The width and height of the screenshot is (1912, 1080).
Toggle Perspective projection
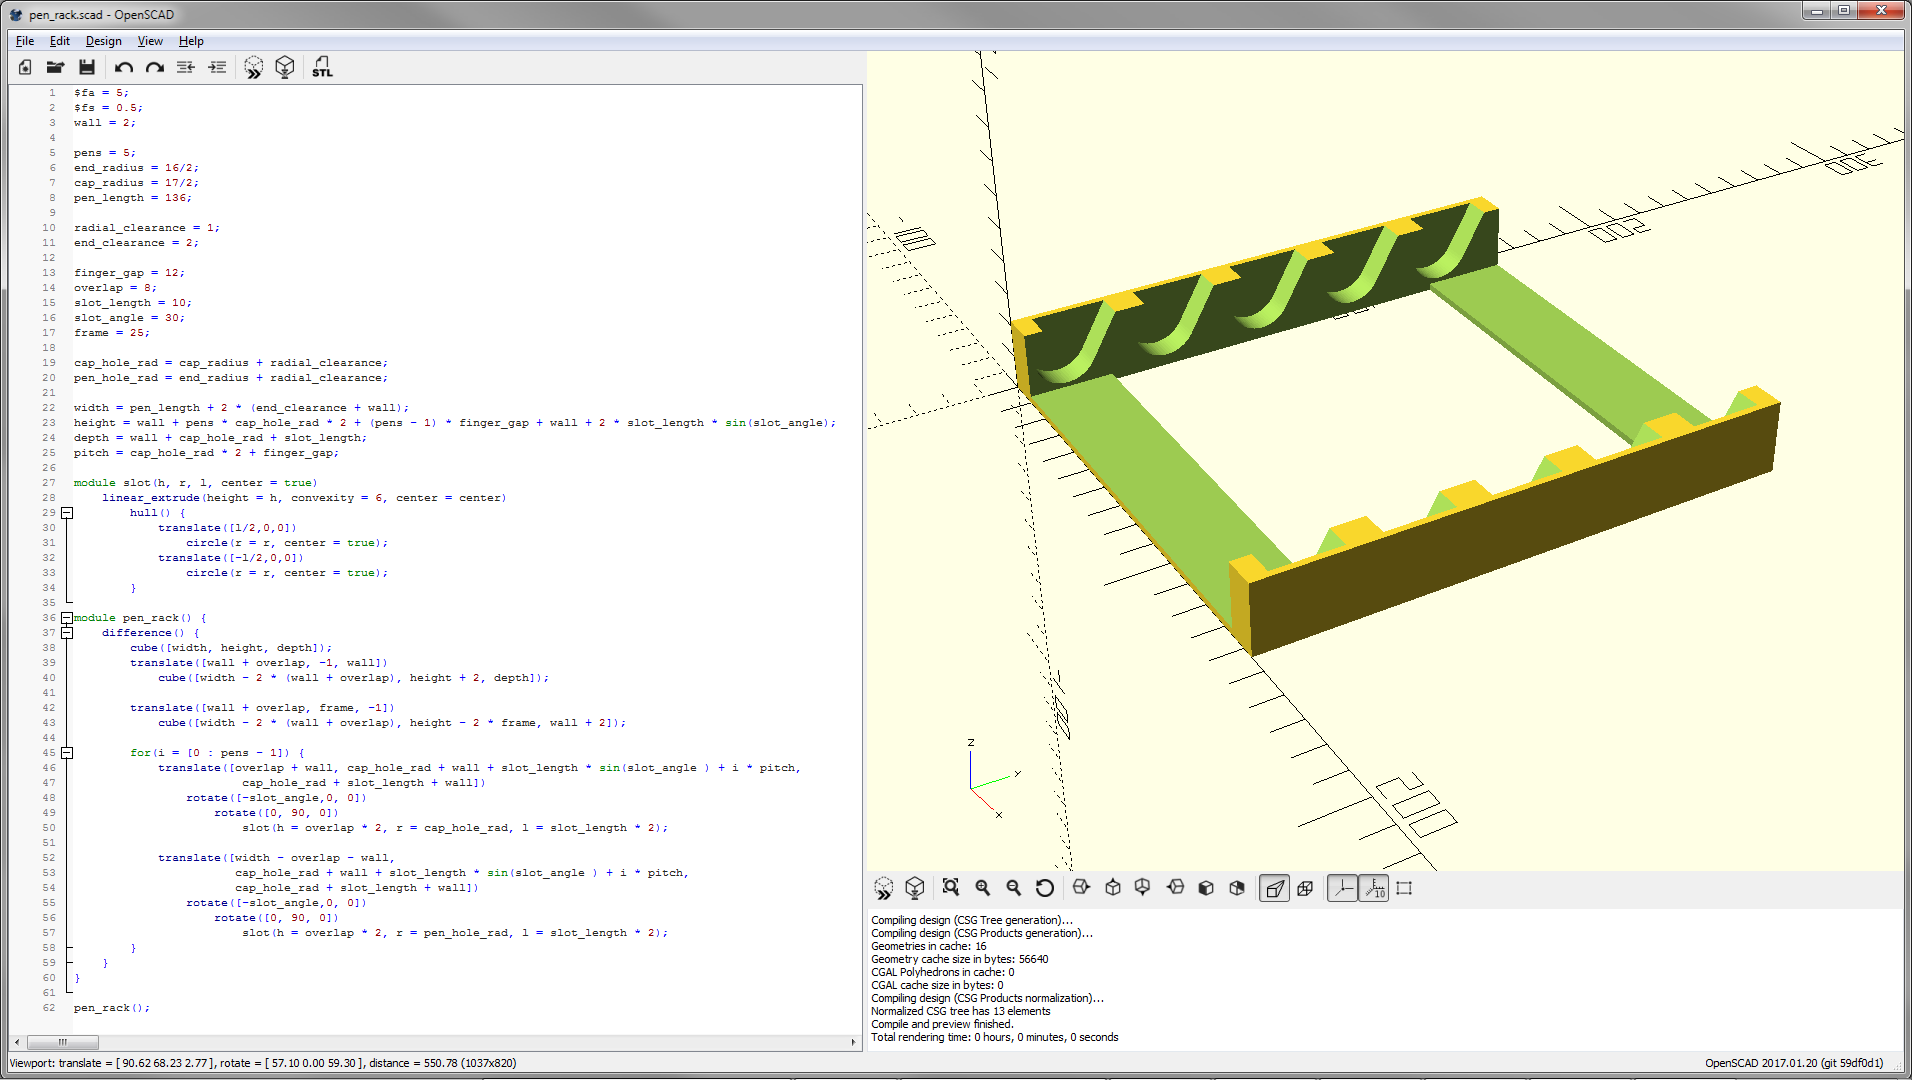coord(1274,888)
